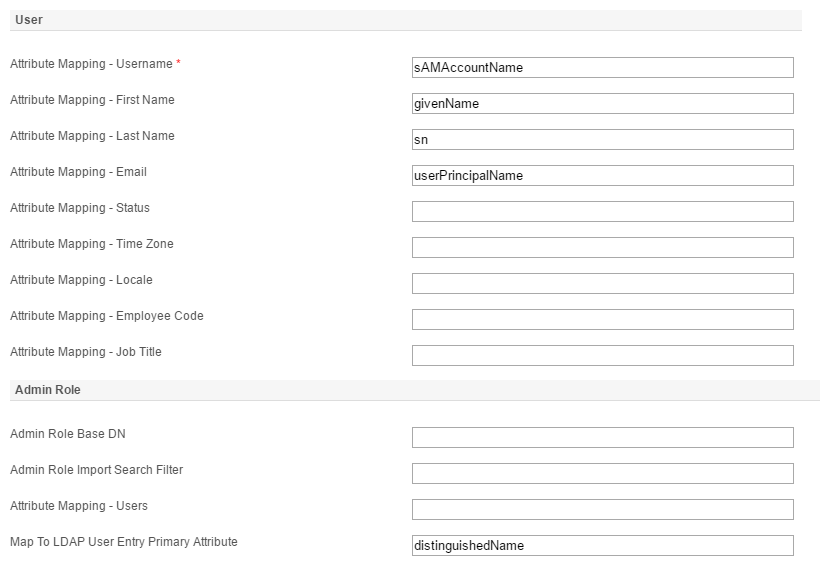Click the "Attribute Mapping - Username" label
The width and height of the screenshot is (828, 565).
91,64
